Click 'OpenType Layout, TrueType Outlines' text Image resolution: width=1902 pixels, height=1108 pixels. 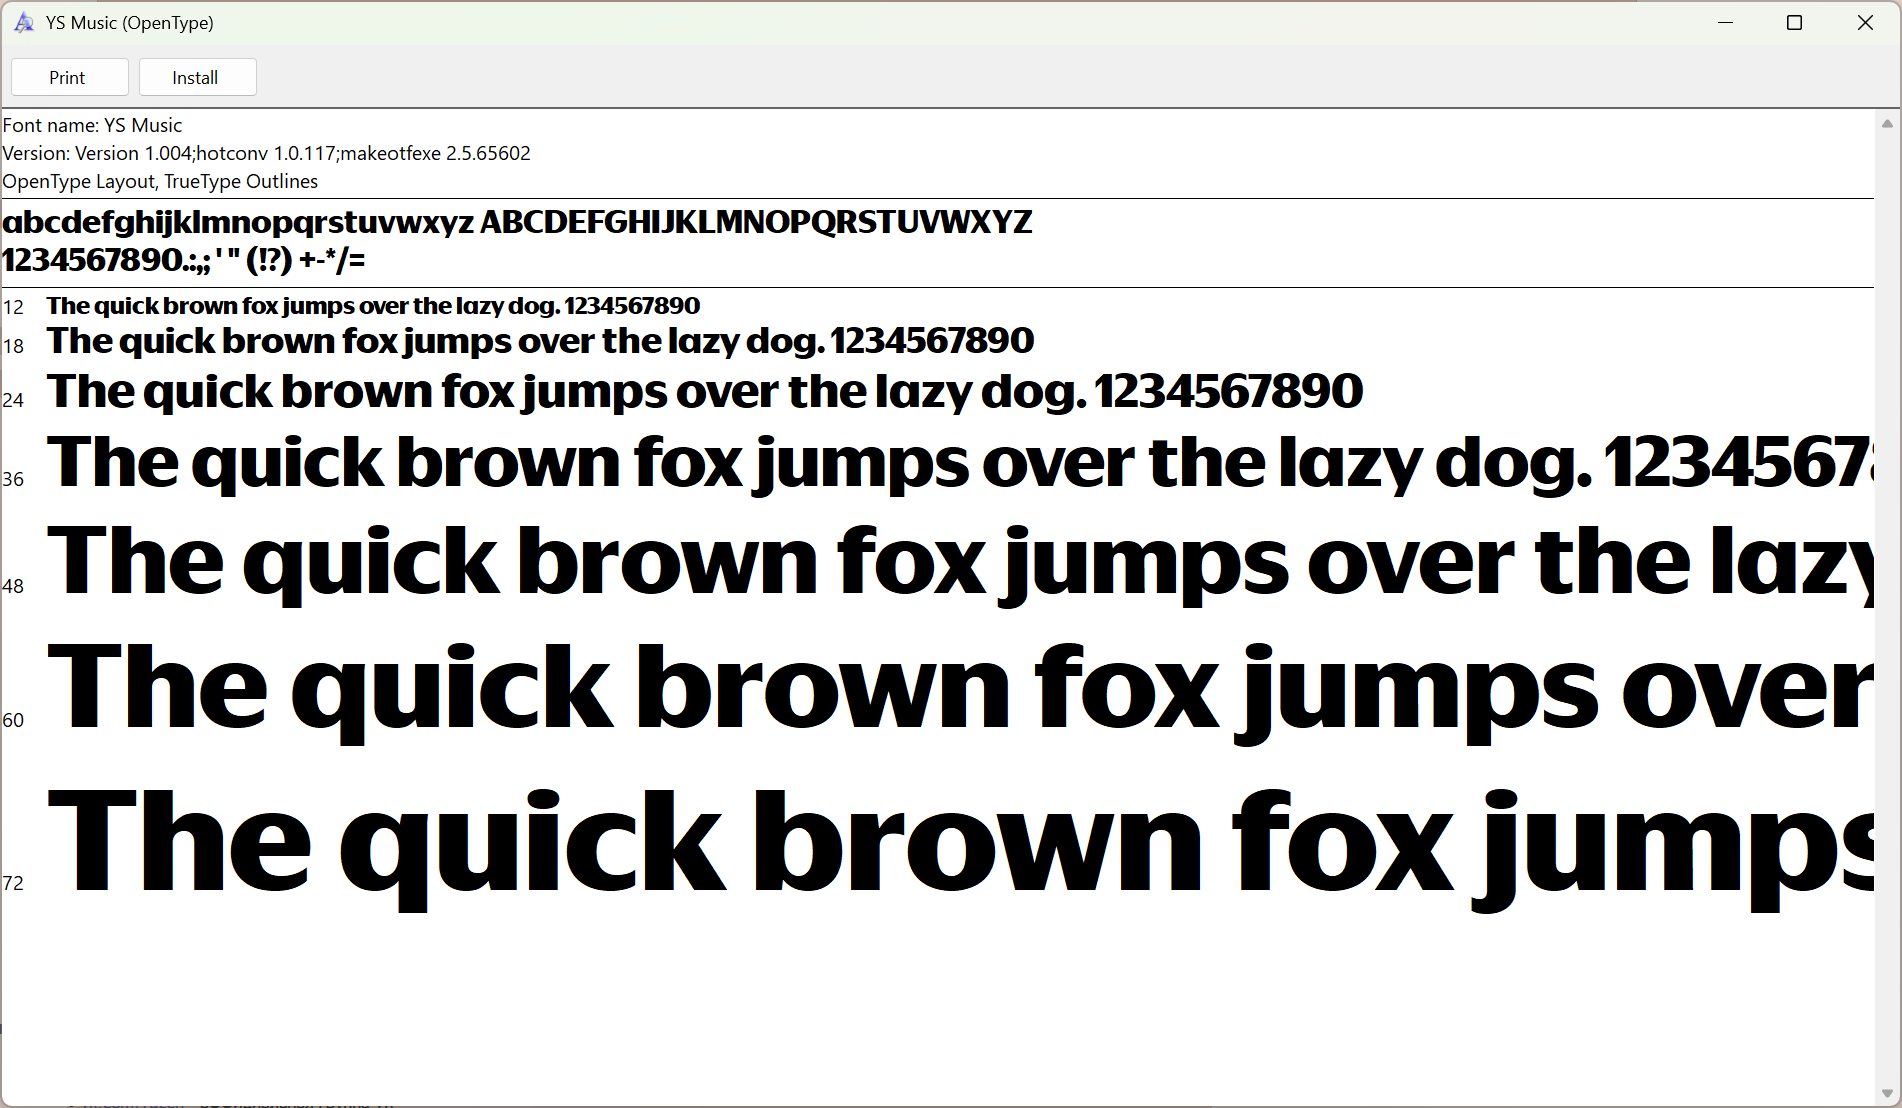tap(160, 181)
